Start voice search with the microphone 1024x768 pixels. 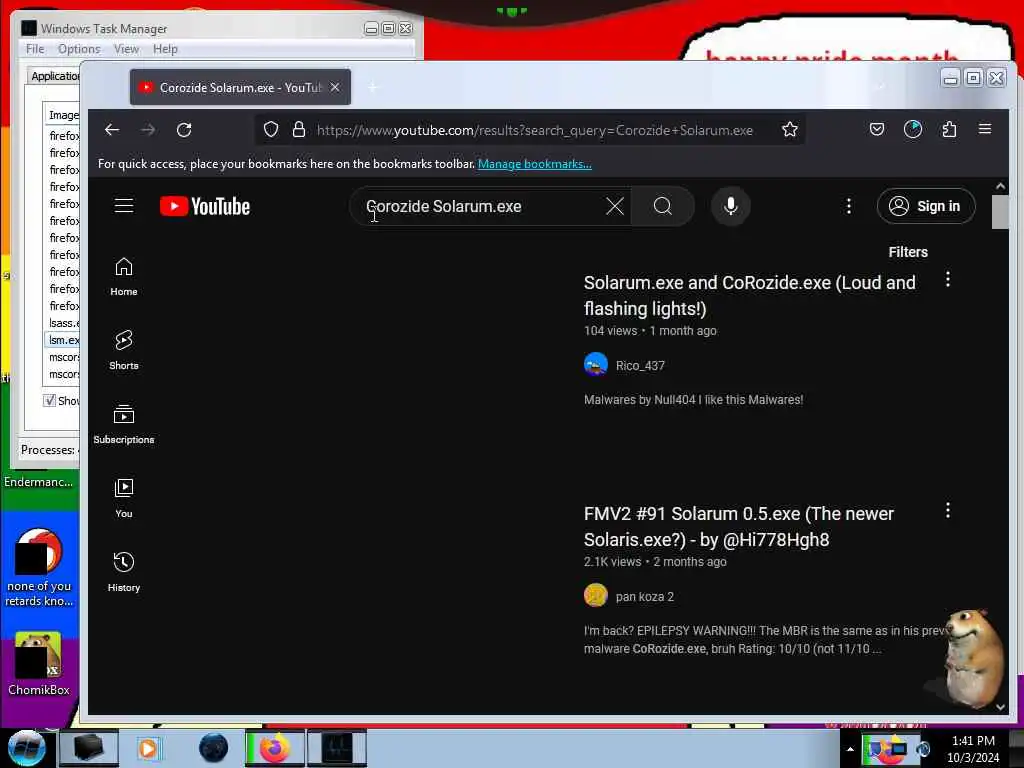point(731,206)
